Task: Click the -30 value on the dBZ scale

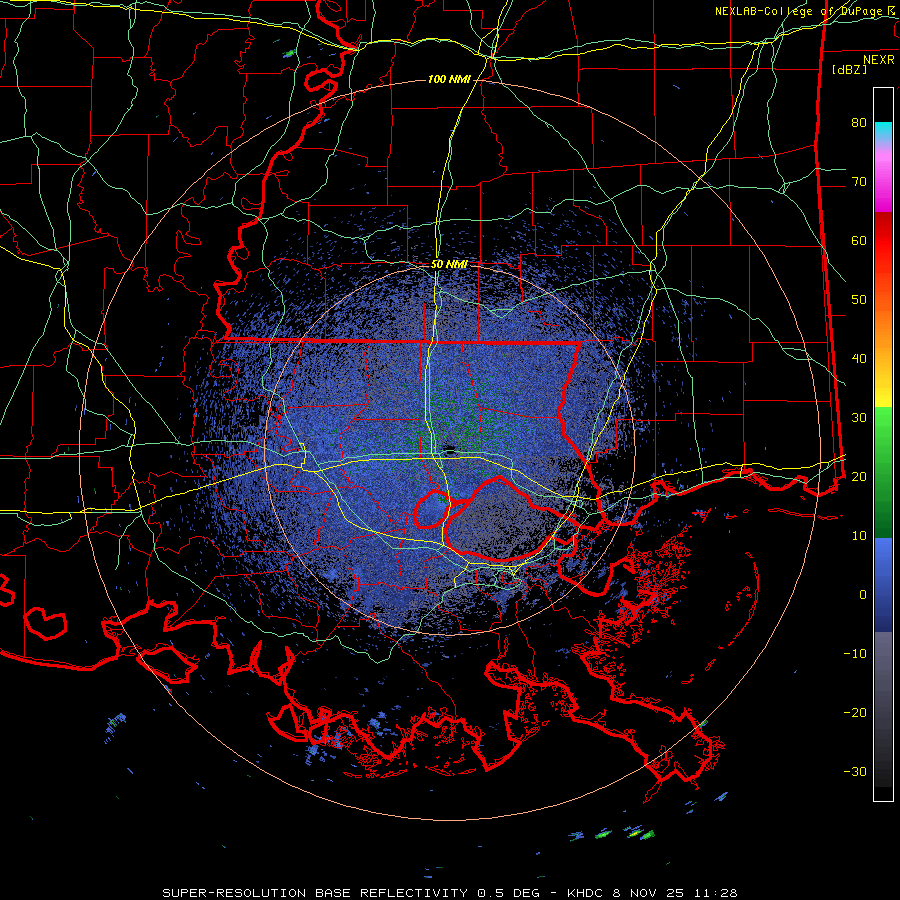Action: point(855,771)
